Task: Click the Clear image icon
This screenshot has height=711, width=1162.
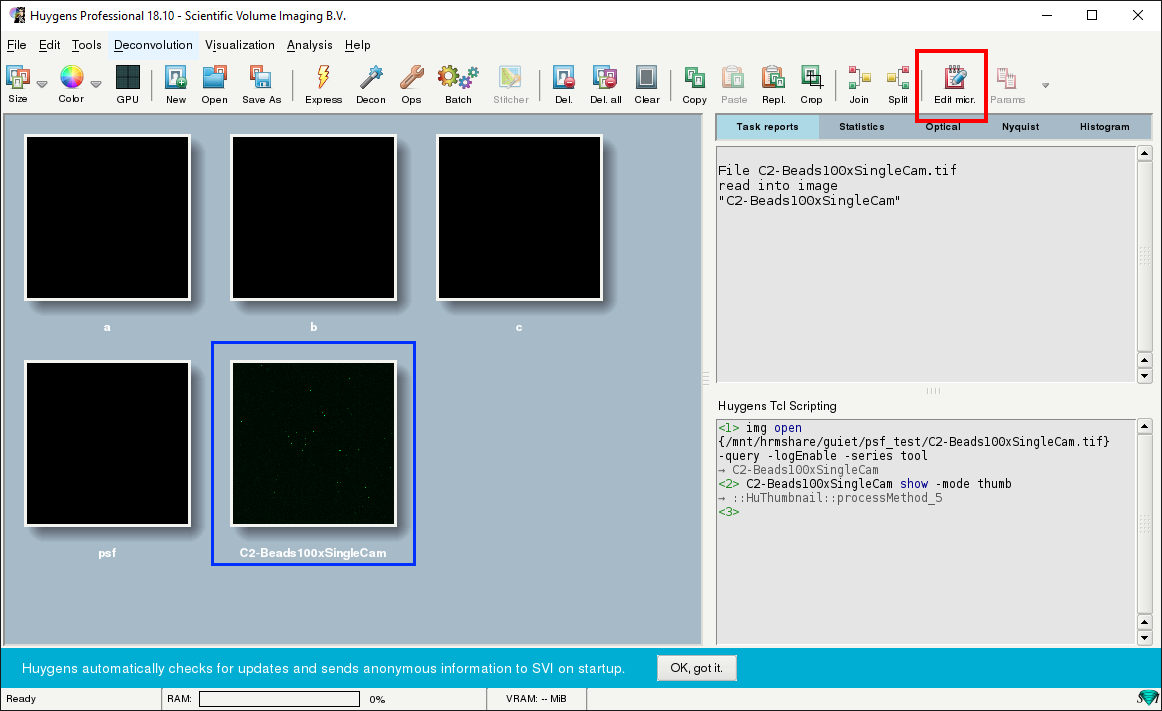Action: coord(646,84)
